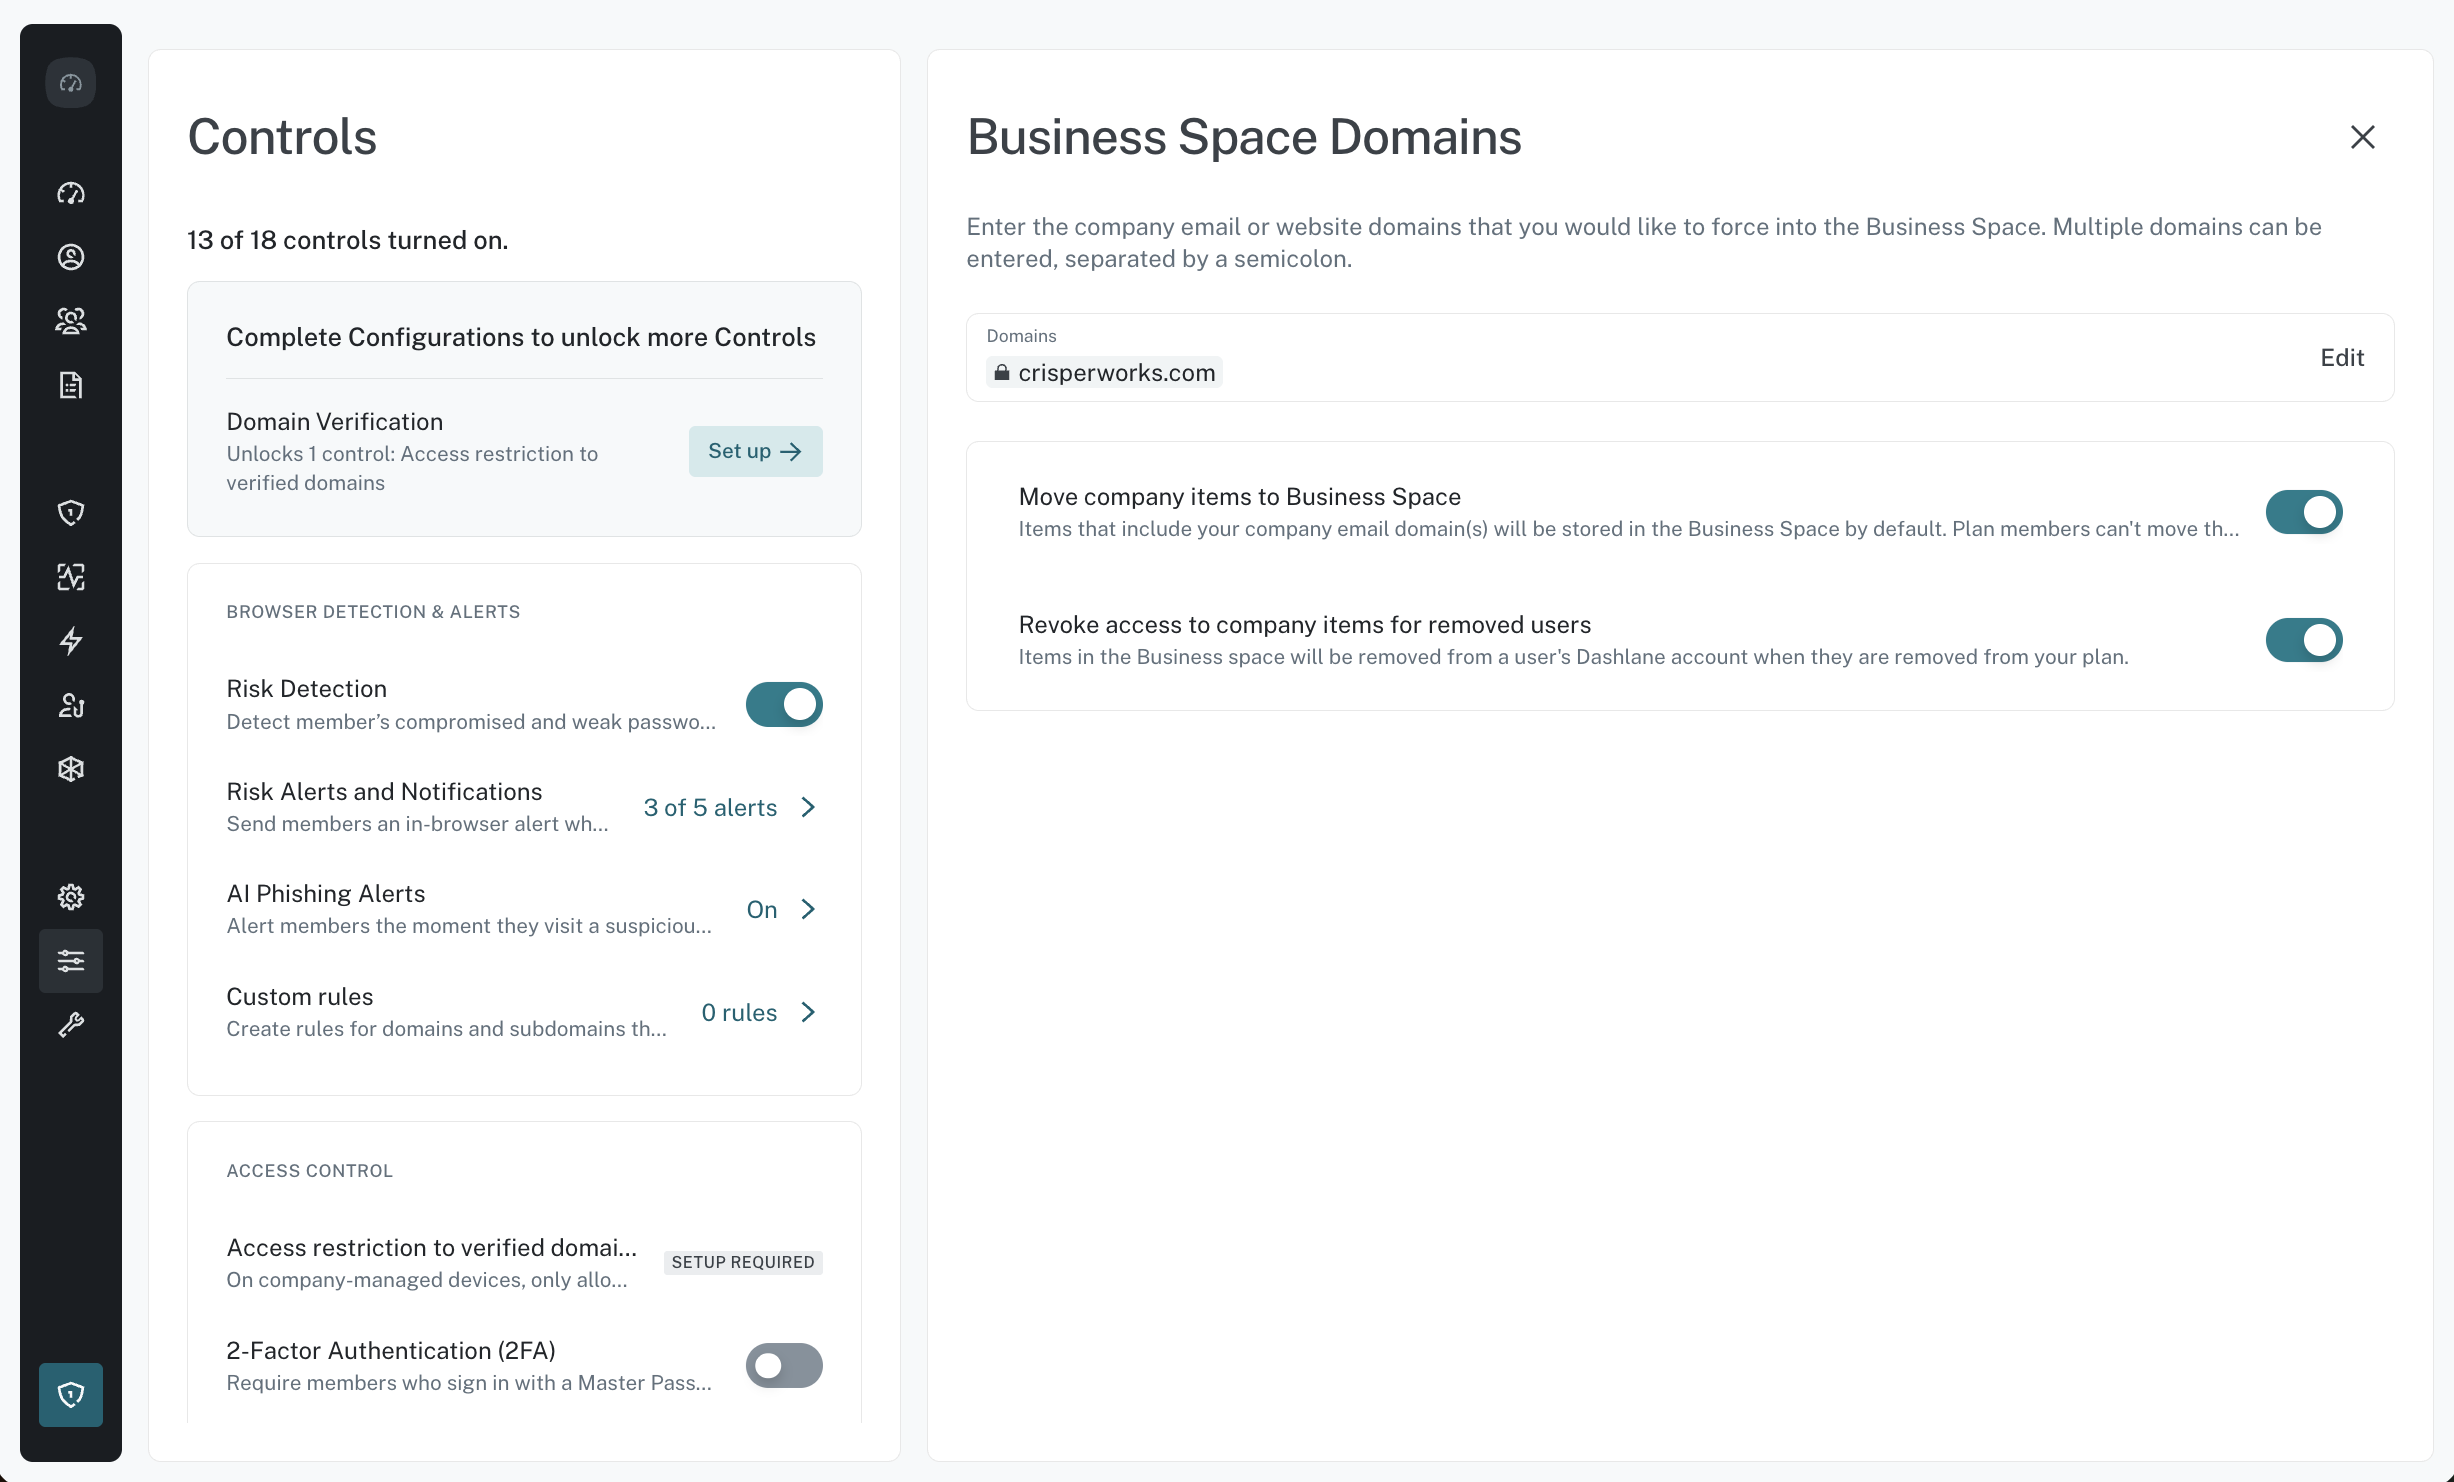Image resolution: width=2454 pixels, height=1482 pixels.
Task: Toggle Risk Detection switch
Action: click(784, 705)
